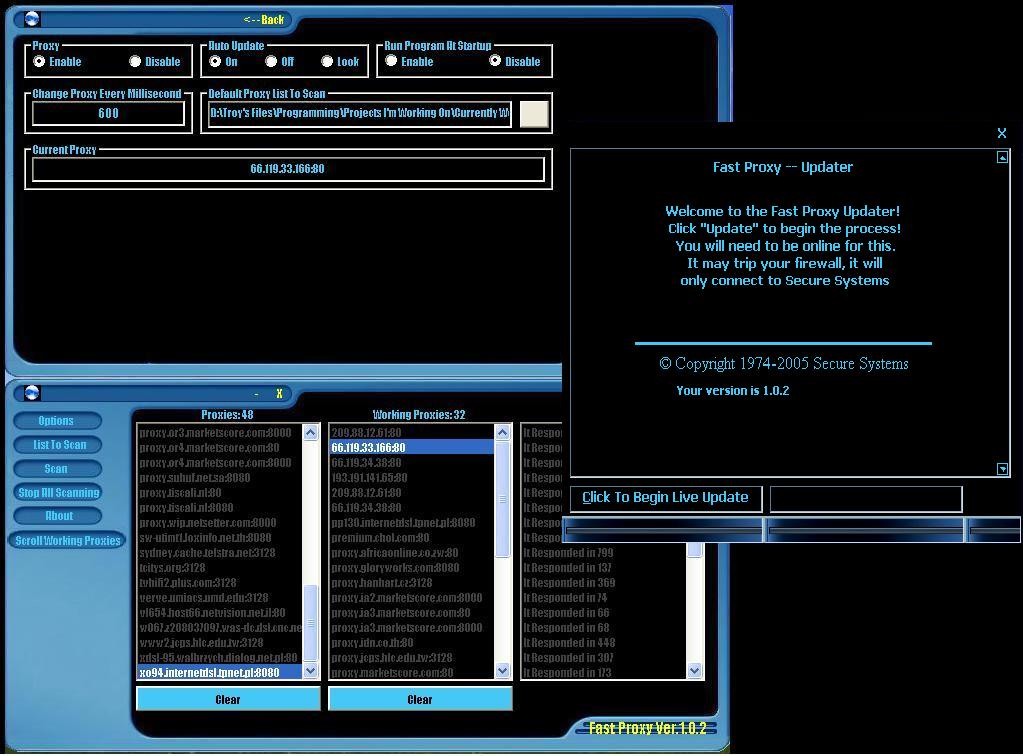Open the About section
Image resolution: width=1023 pixels, height=756 pixels.
(x=59, y=516)
